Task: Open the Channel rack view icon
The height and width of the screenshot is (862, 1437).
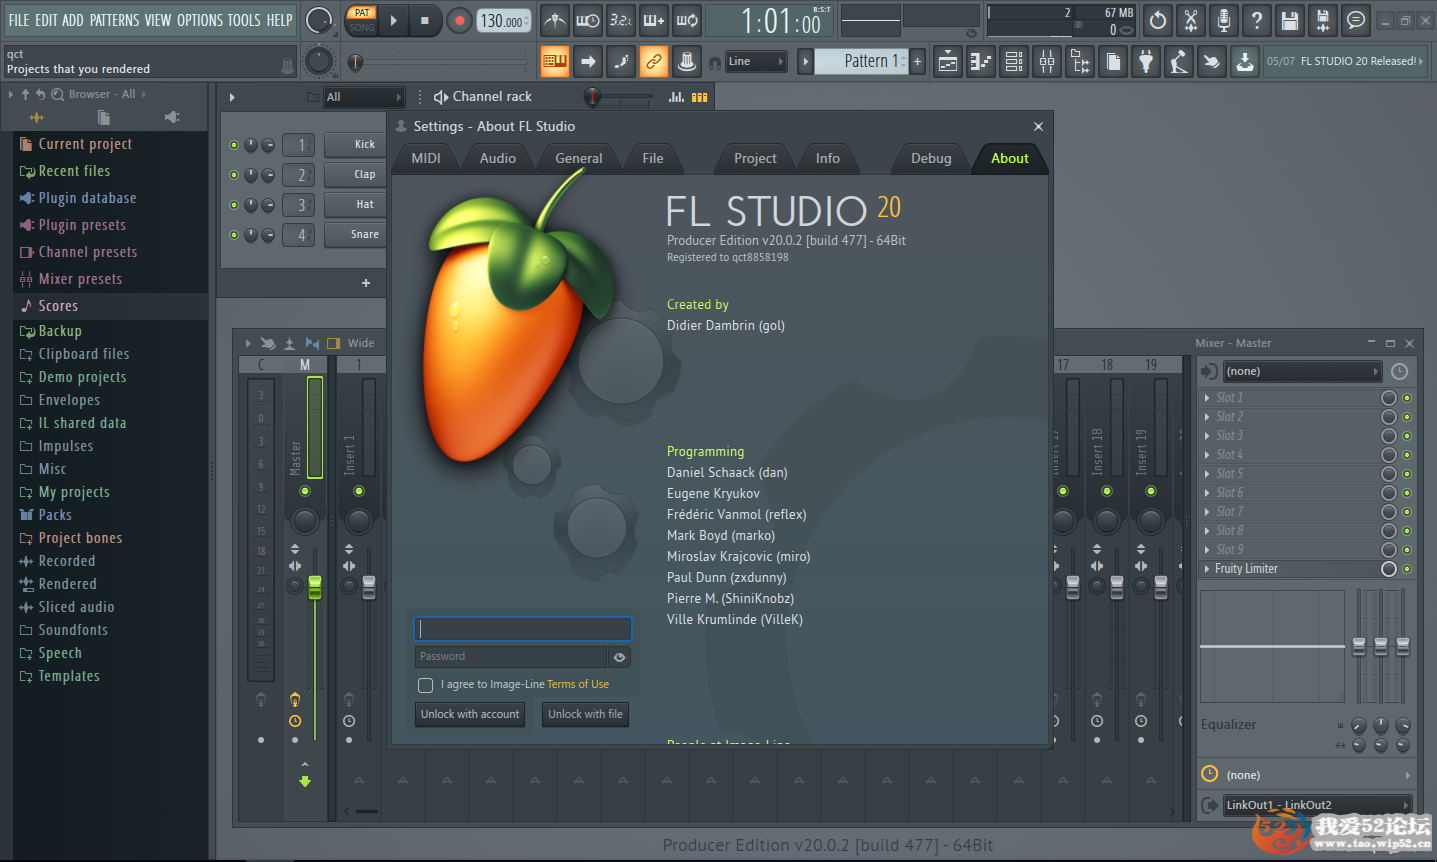Action: 1014,62
